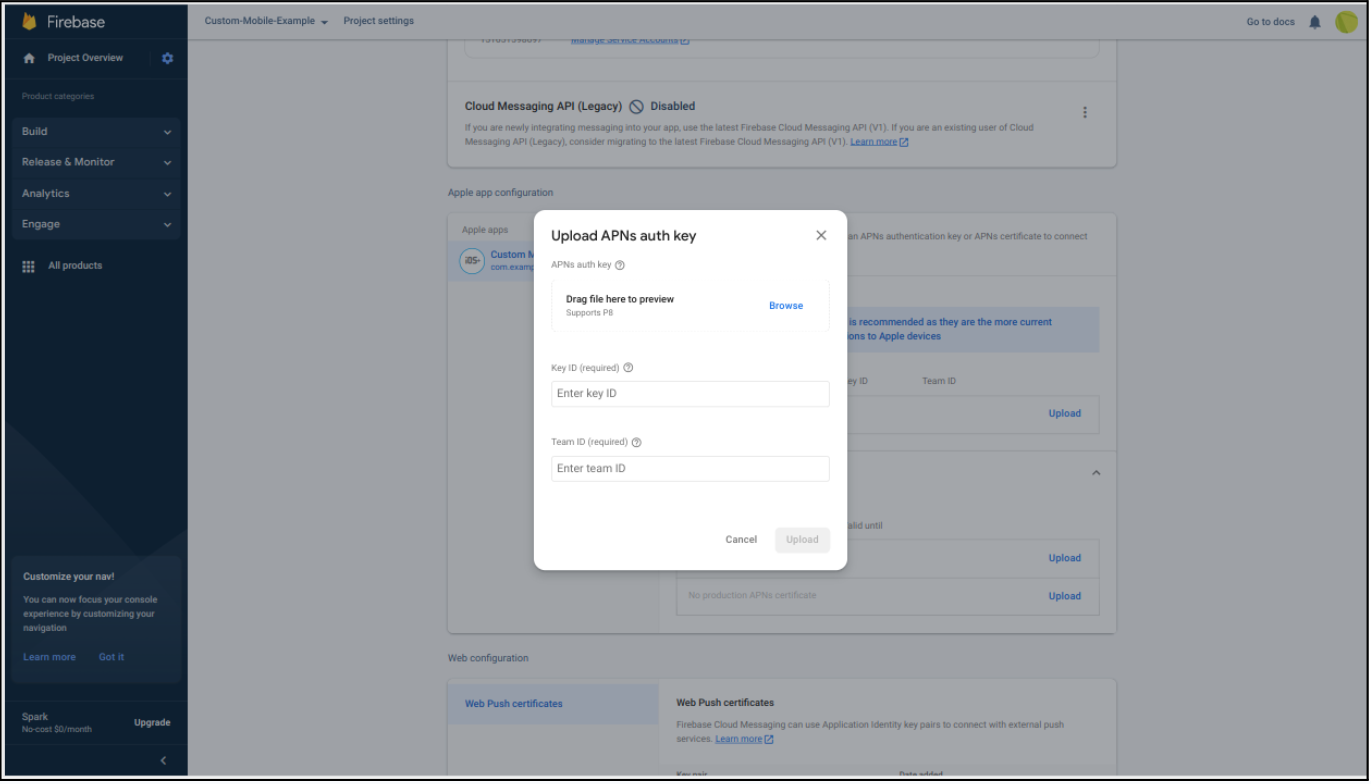
Task: Open the notifications bell
Action: [1315, 22]
